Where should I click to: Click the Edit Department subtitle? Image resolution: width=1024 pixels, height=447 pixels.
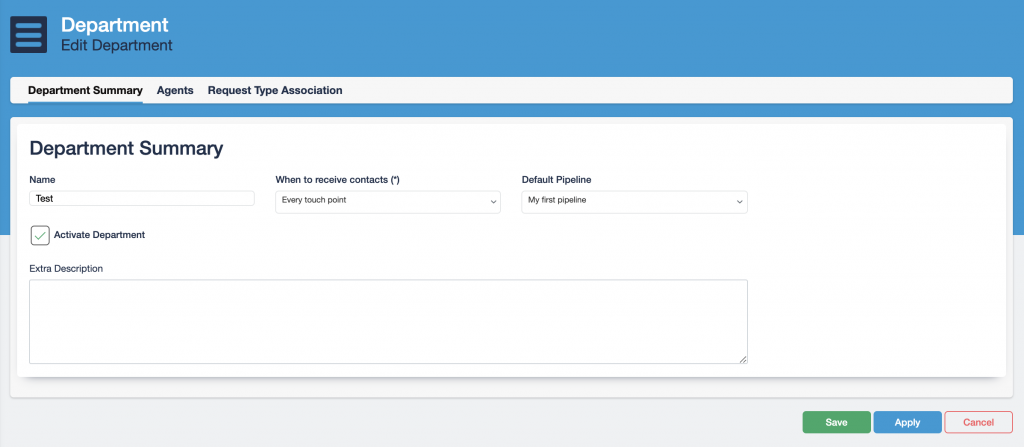pos(117,45)
